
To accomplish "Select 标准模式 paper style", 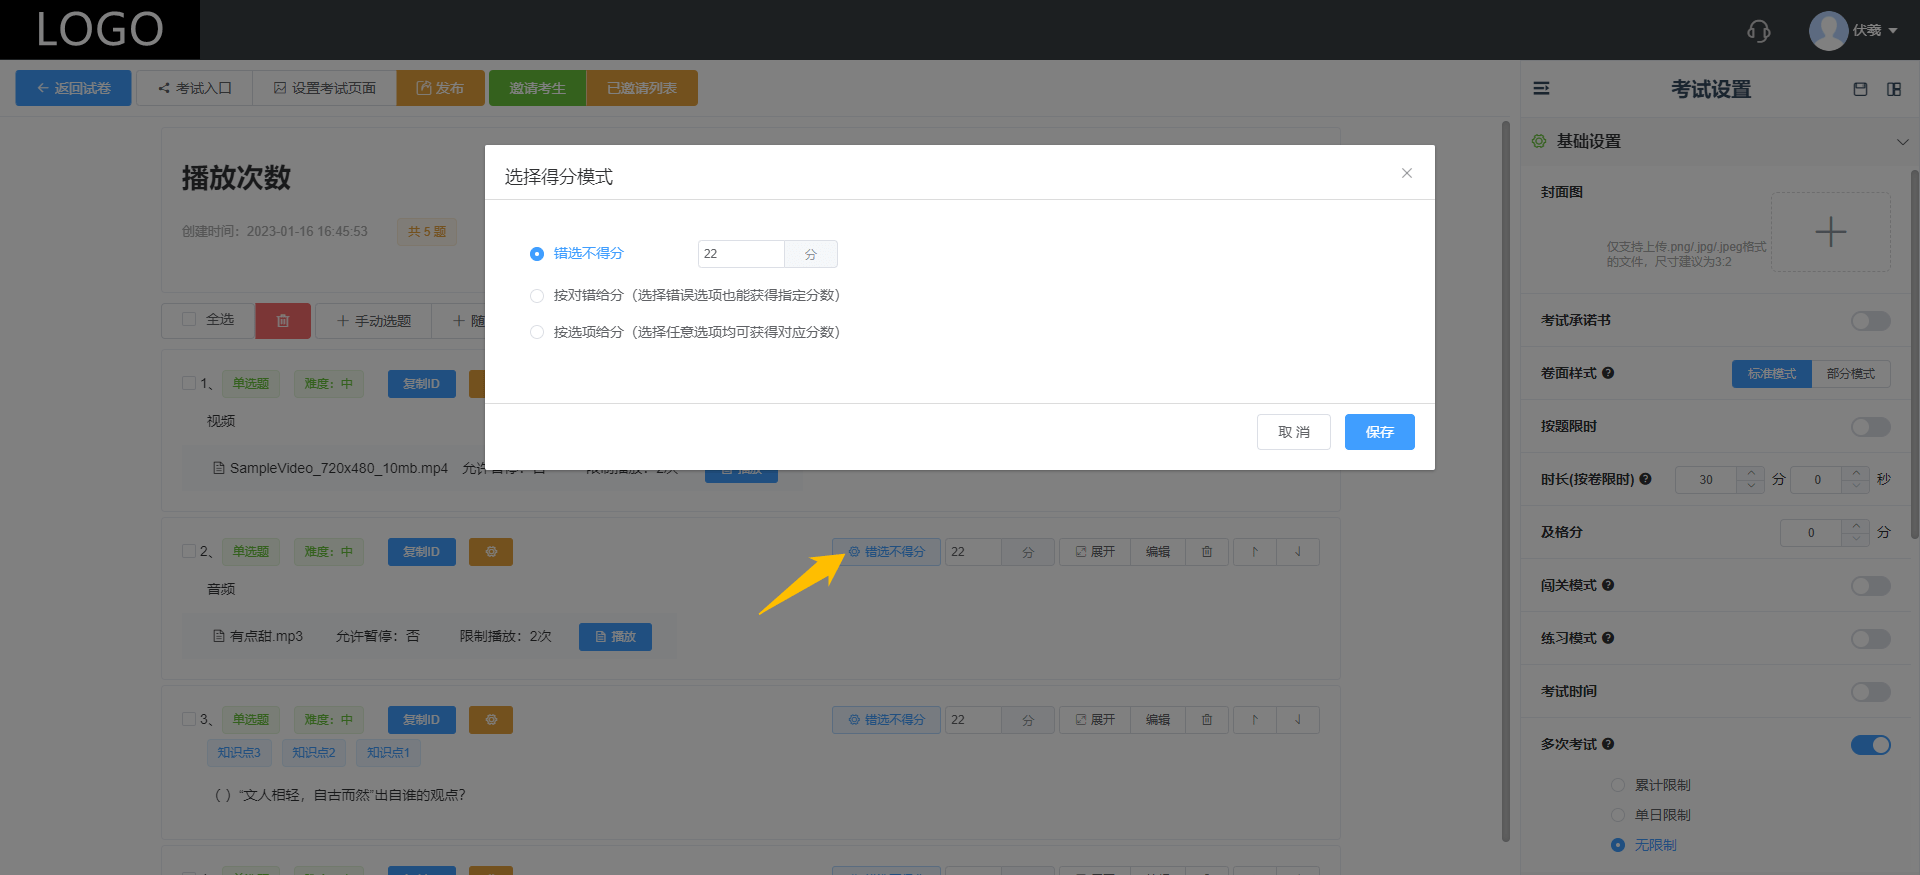I will point(1772,374).
